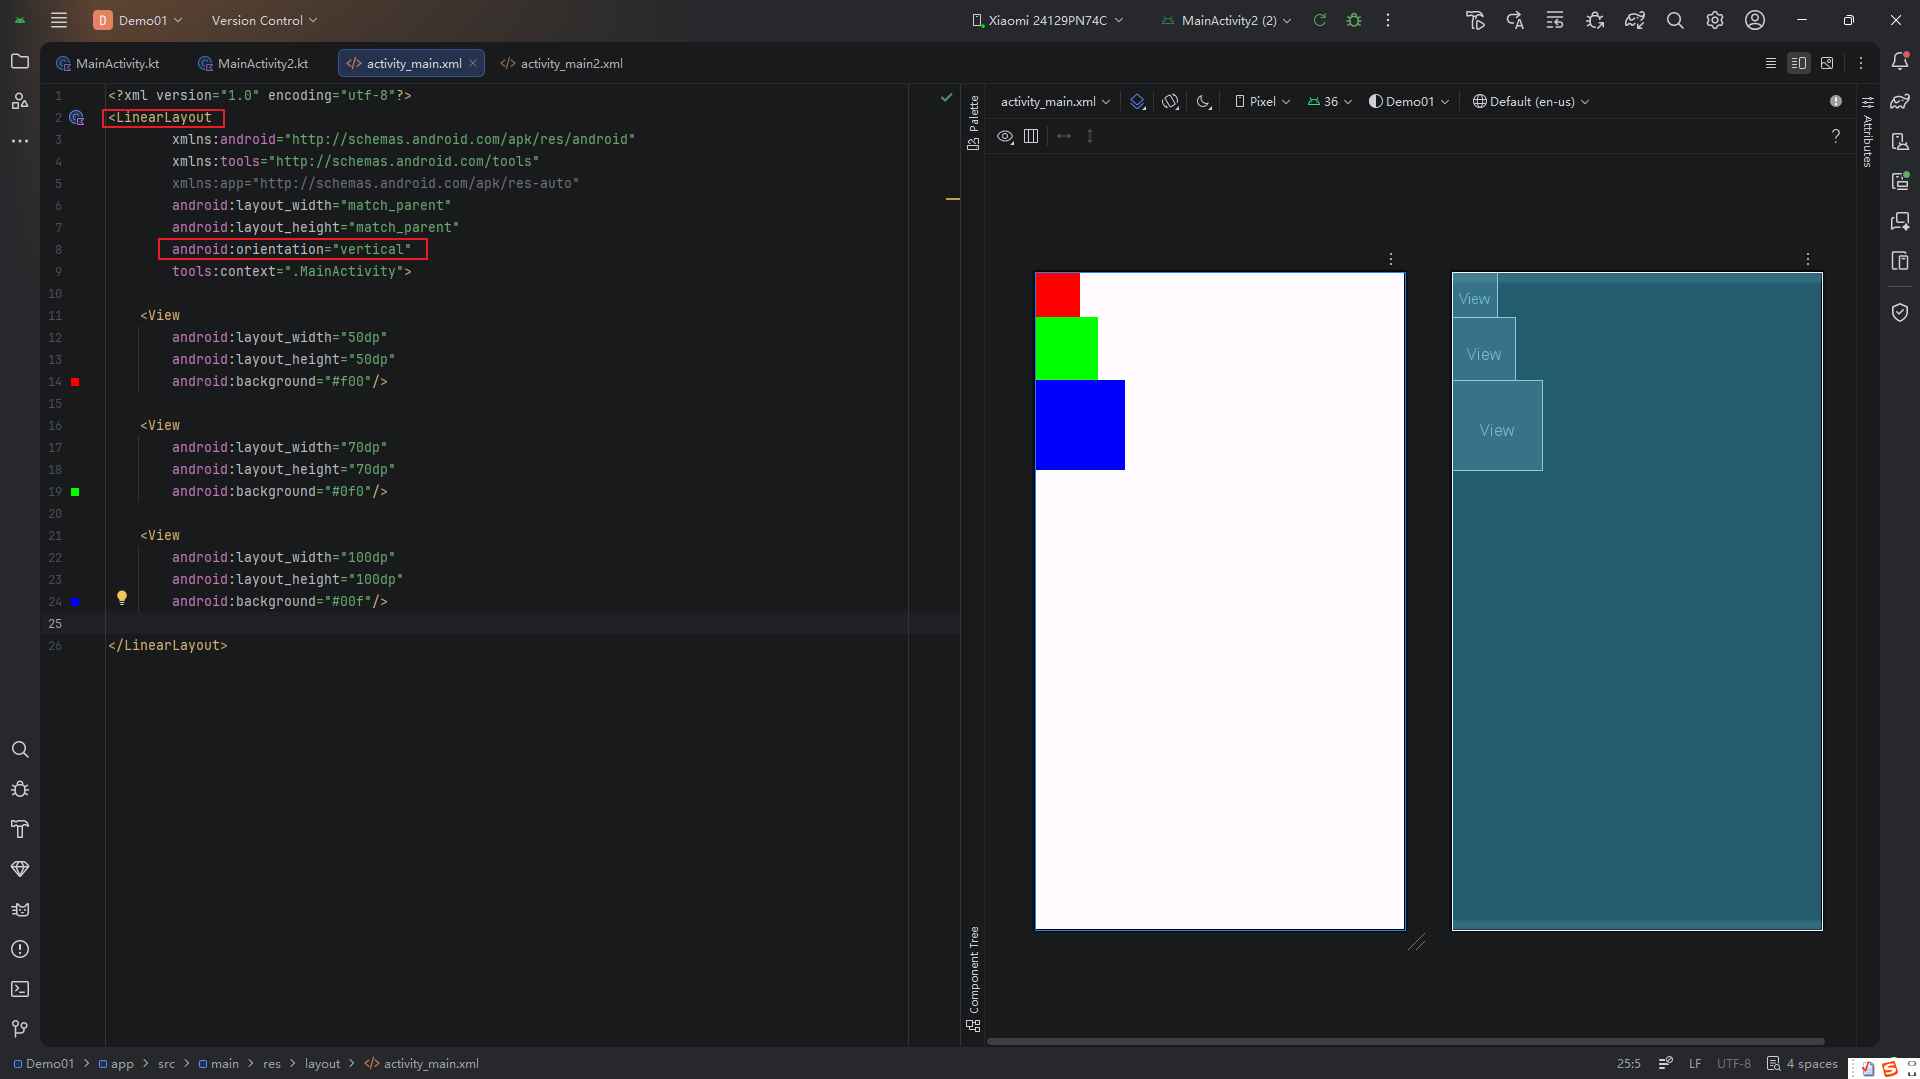Toggle the Component Tree panel
Viewport: 1920px width, 1079px height.
coord(974,979)
